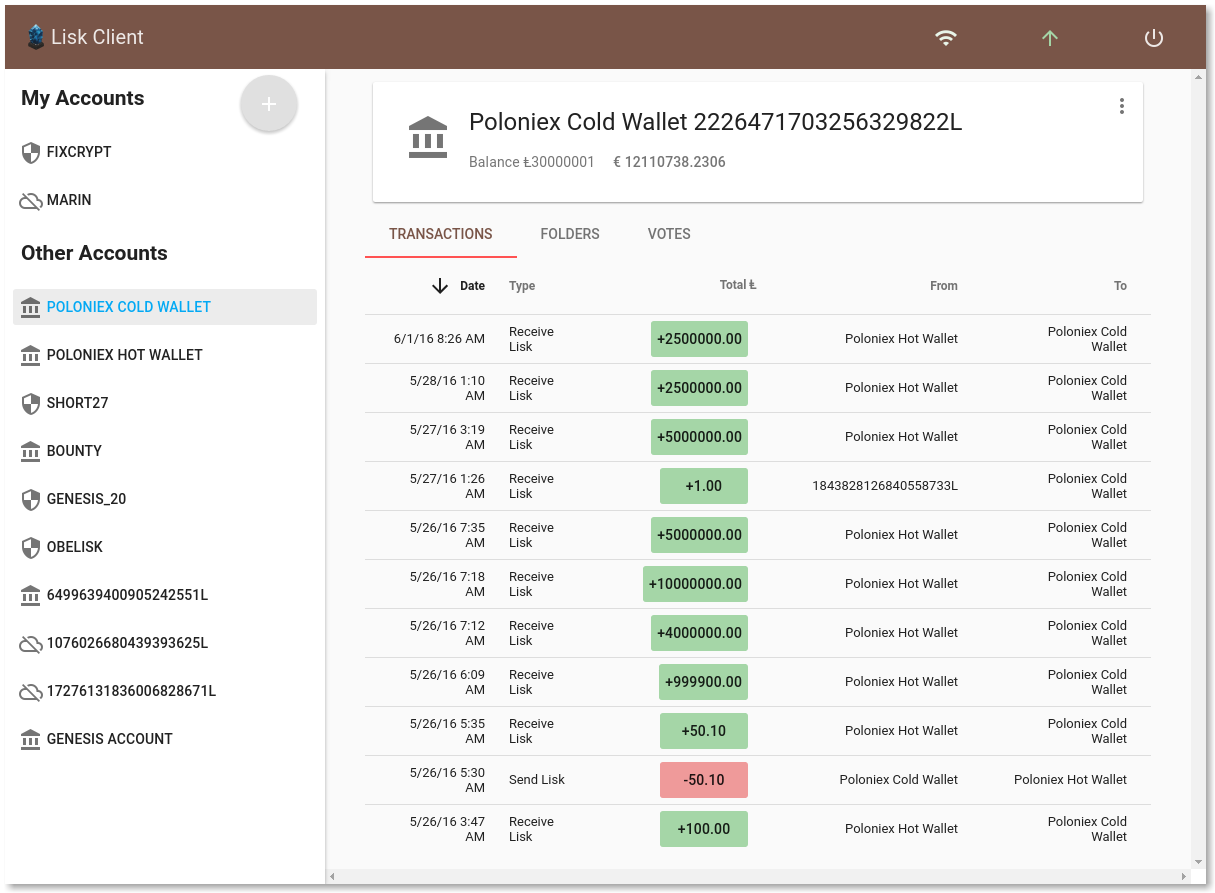Viewport: 1215px width, 893px height.
Task: Click the +2500000.00 amount dated 6/1/16
Action: click(699, 339)
